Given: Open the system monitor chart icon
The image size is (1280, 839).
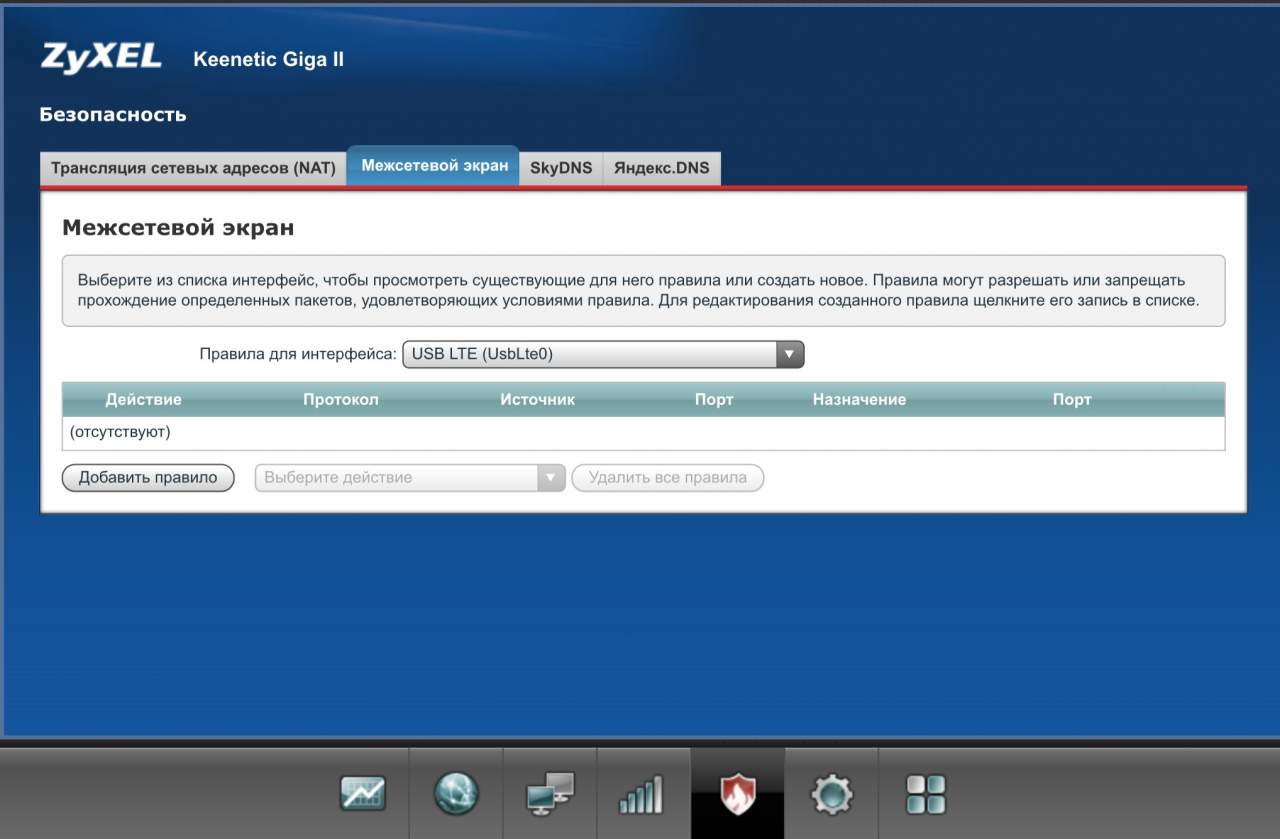Looking at the screenshot, I should click(362, 794).
